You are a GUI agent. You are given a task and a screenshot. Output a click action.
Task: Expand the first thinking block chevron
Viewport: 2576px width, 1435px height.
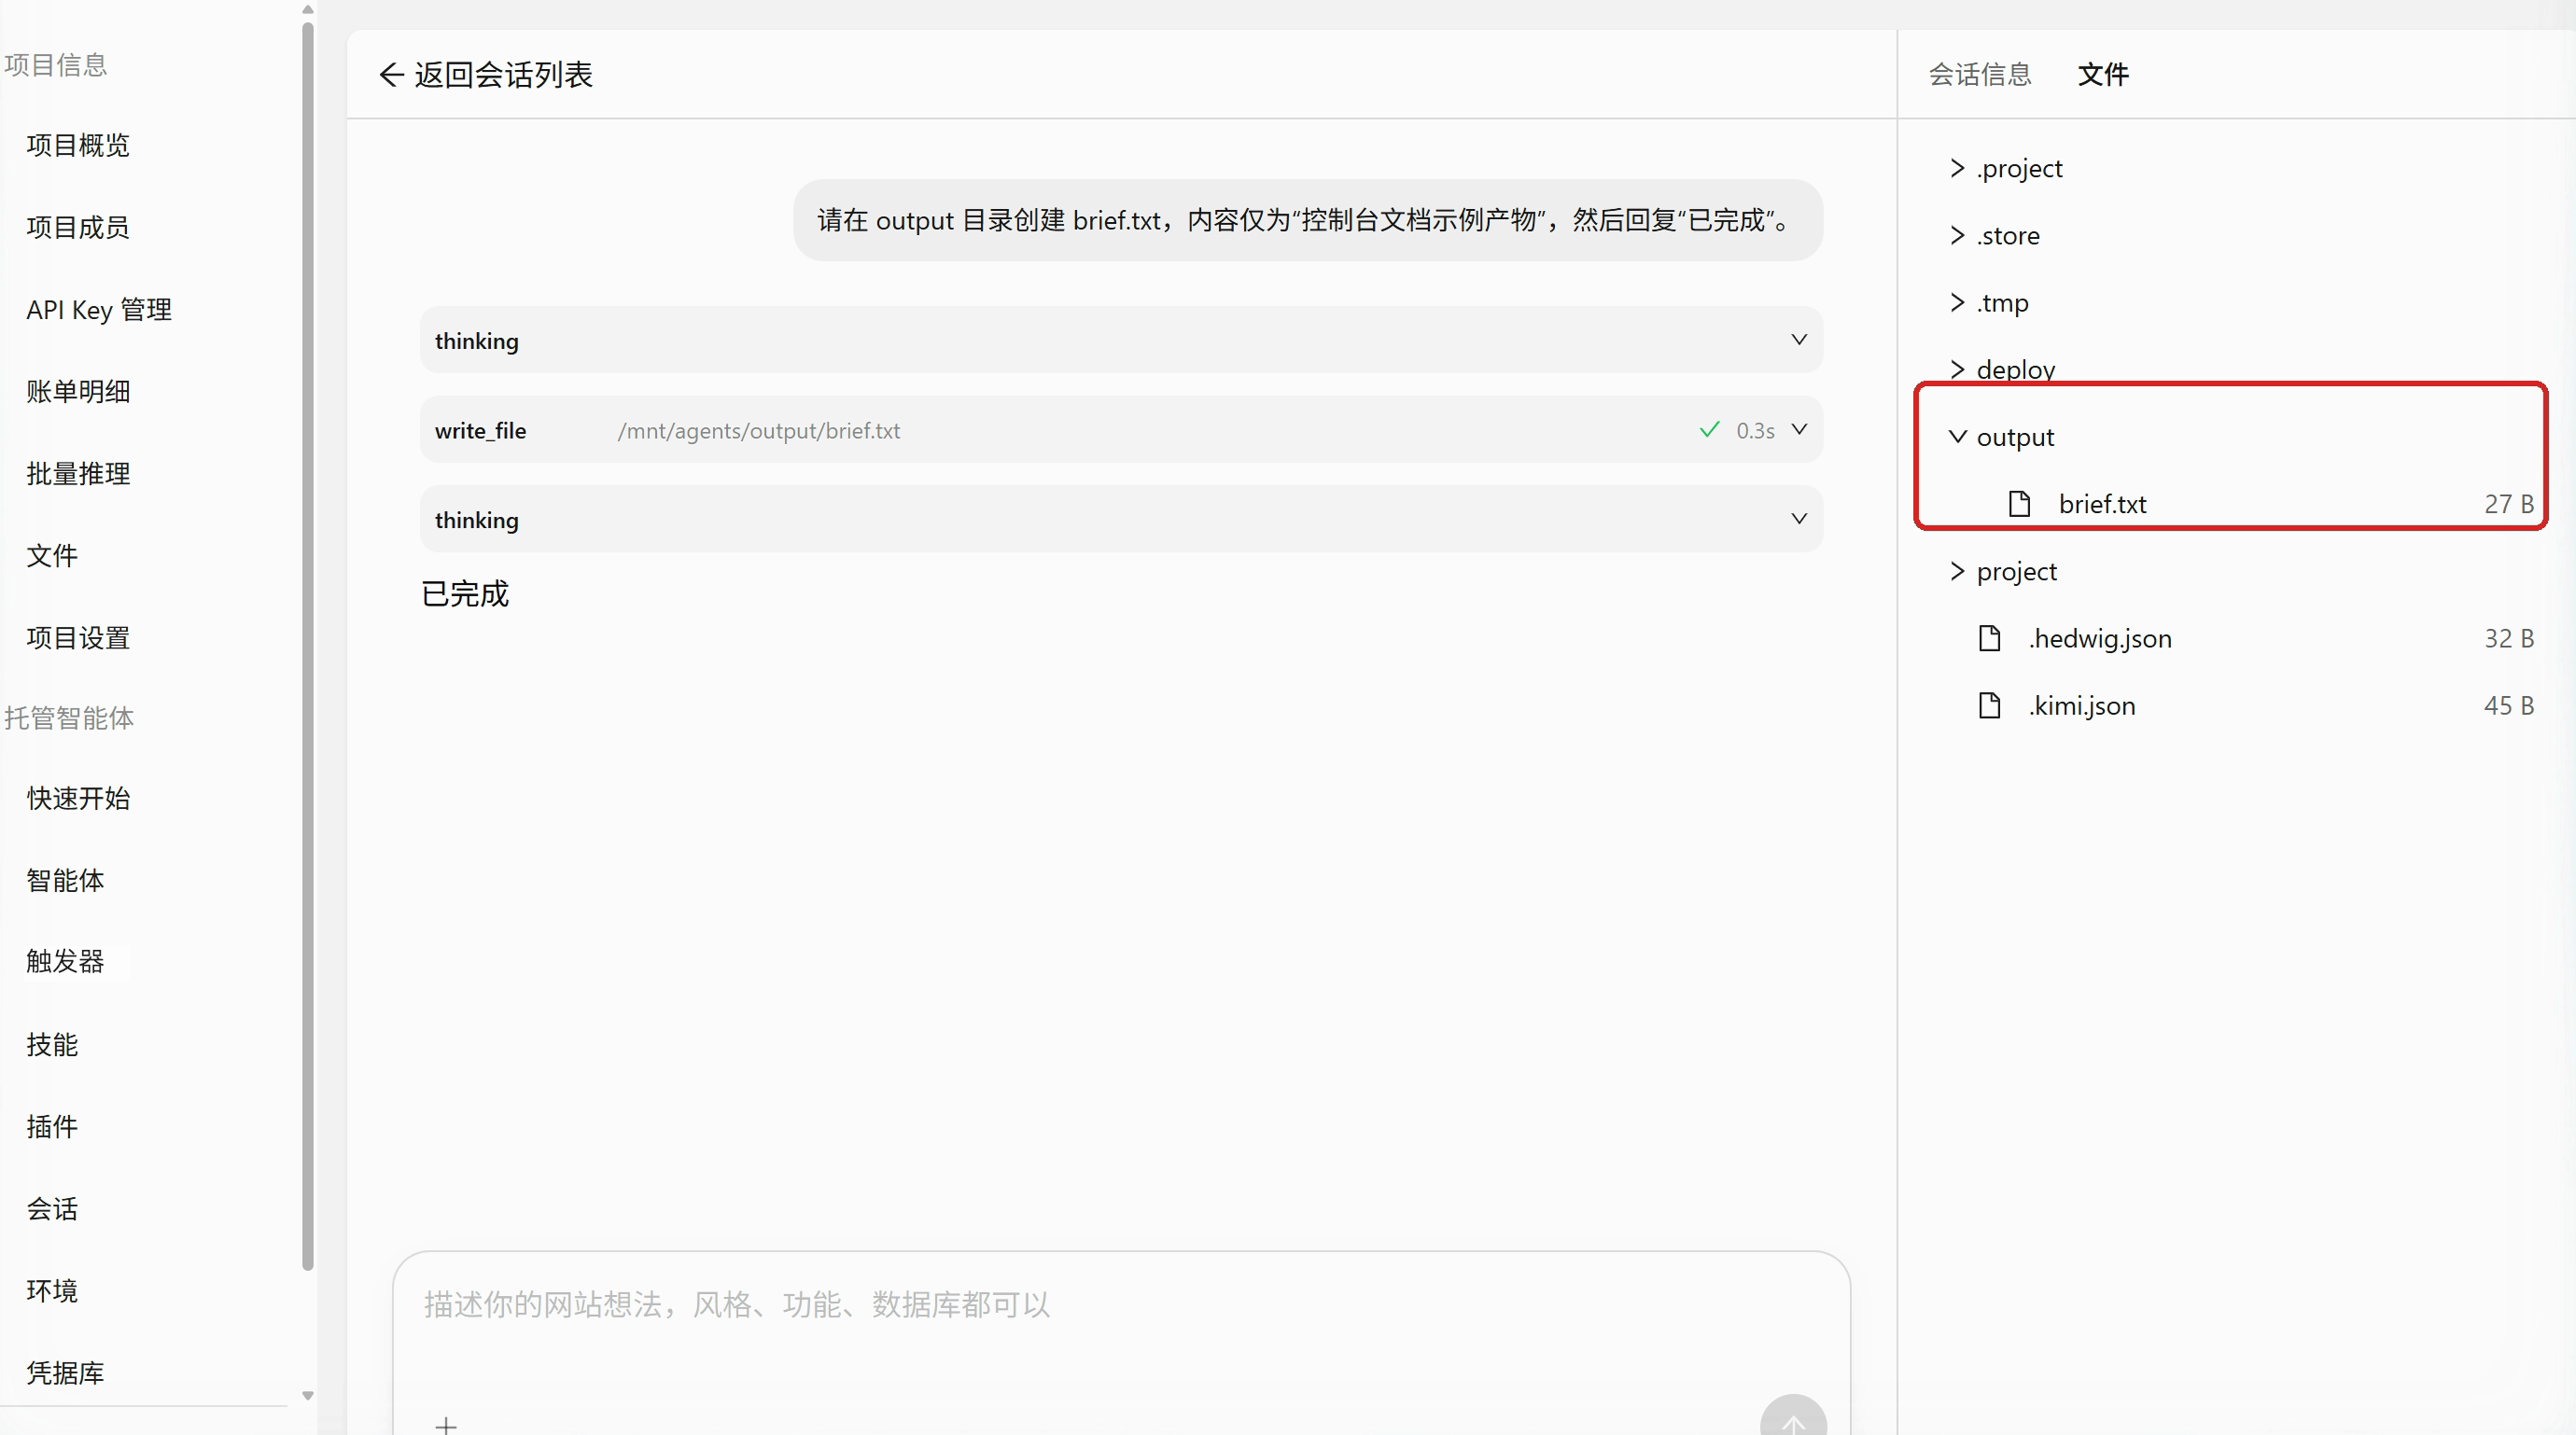pyautogui.click(x=1798, y=339)
